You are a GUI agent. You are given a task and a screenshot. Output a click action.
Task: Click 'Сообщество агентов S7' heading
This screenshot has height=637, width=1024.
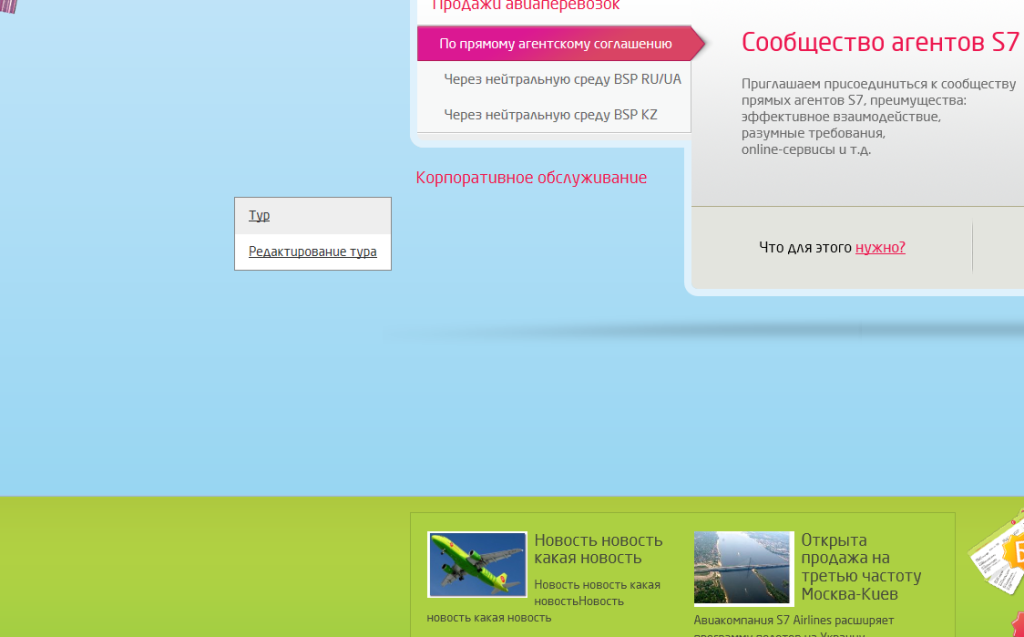click(x=880, y=42)
